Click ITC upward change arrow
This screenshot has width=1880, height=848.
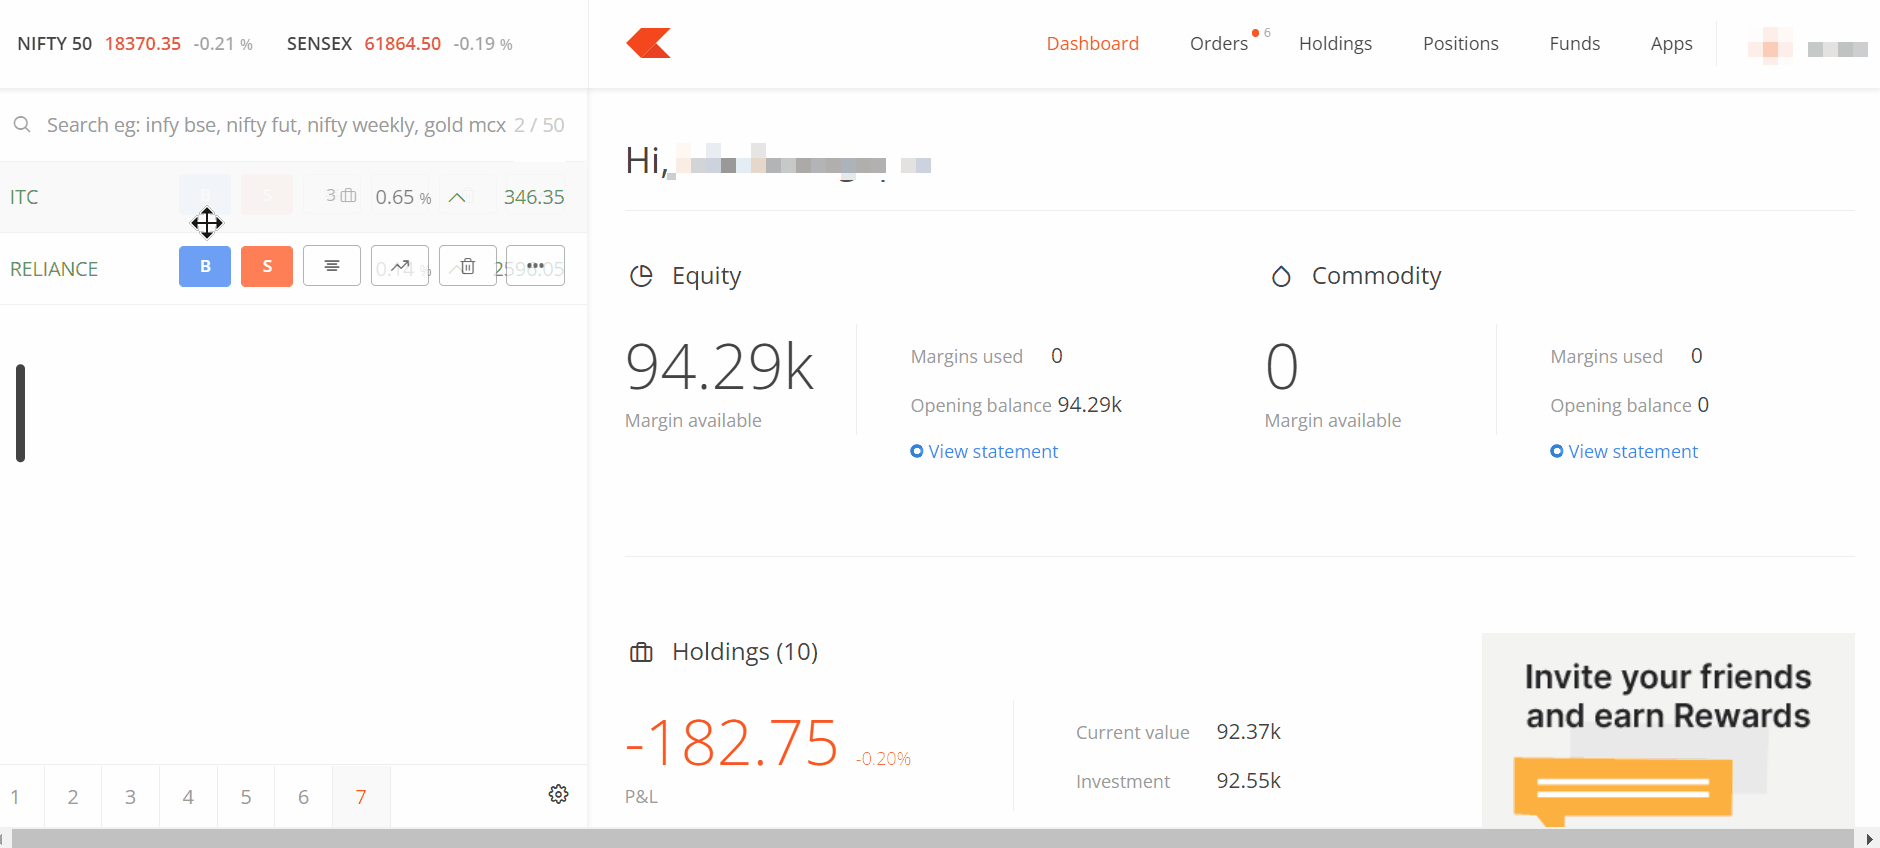pyautogui.click(x=457, y=197)
